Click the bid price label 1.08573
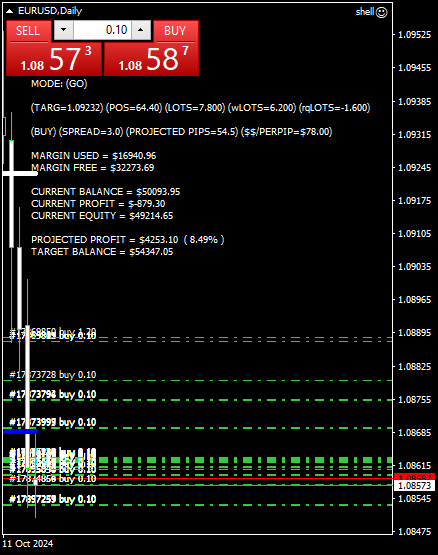This screenshot has height=555, width=438. [x=414, y=486]
